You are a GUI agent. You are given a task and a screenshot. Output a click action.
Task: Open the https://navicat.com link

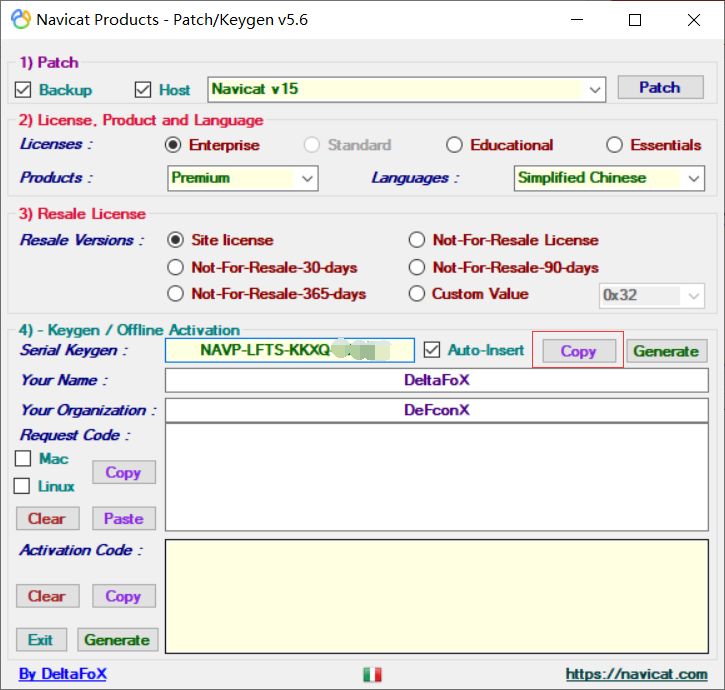pyautogui.click(x=636, y=674)
